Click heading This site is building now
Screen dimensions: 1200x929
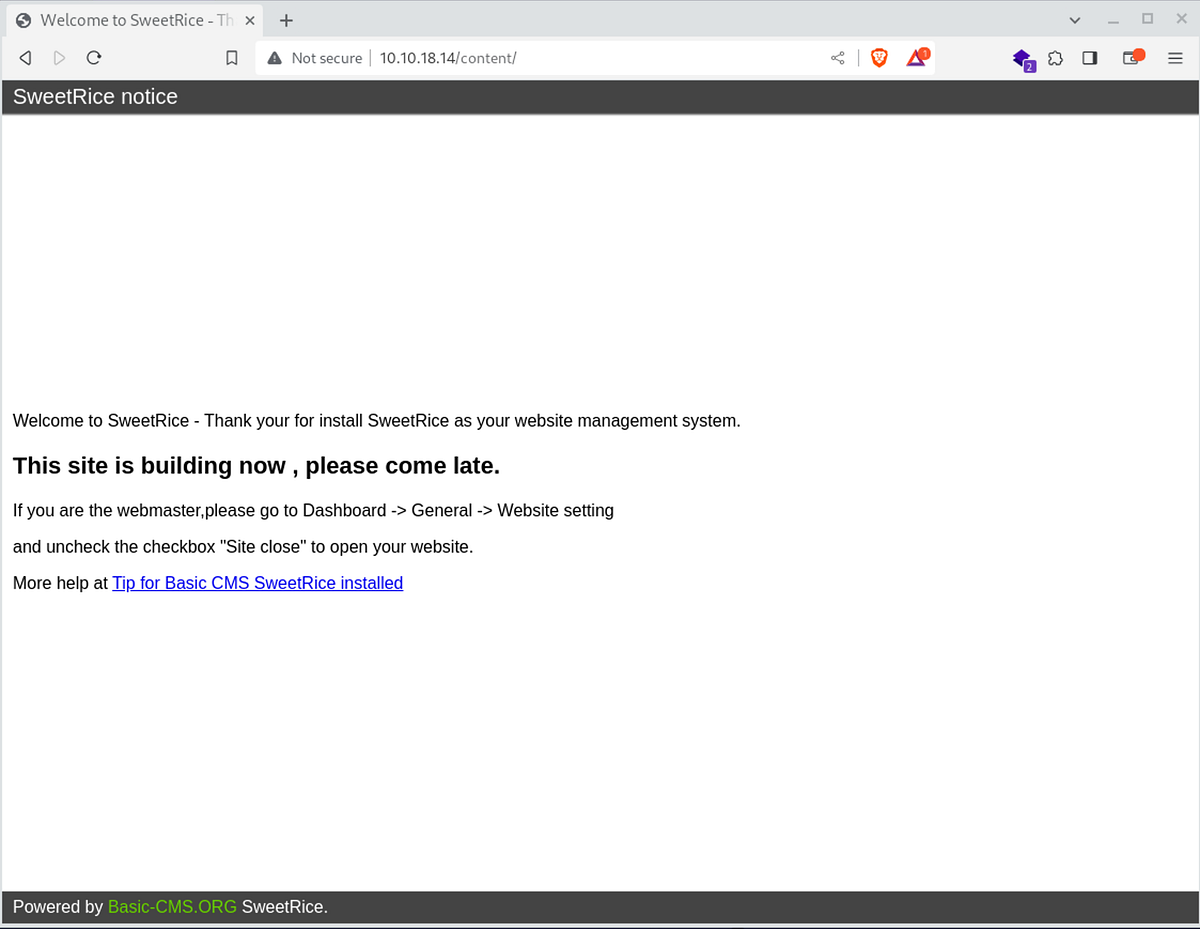pyautogui.click(x=256, y=466)
